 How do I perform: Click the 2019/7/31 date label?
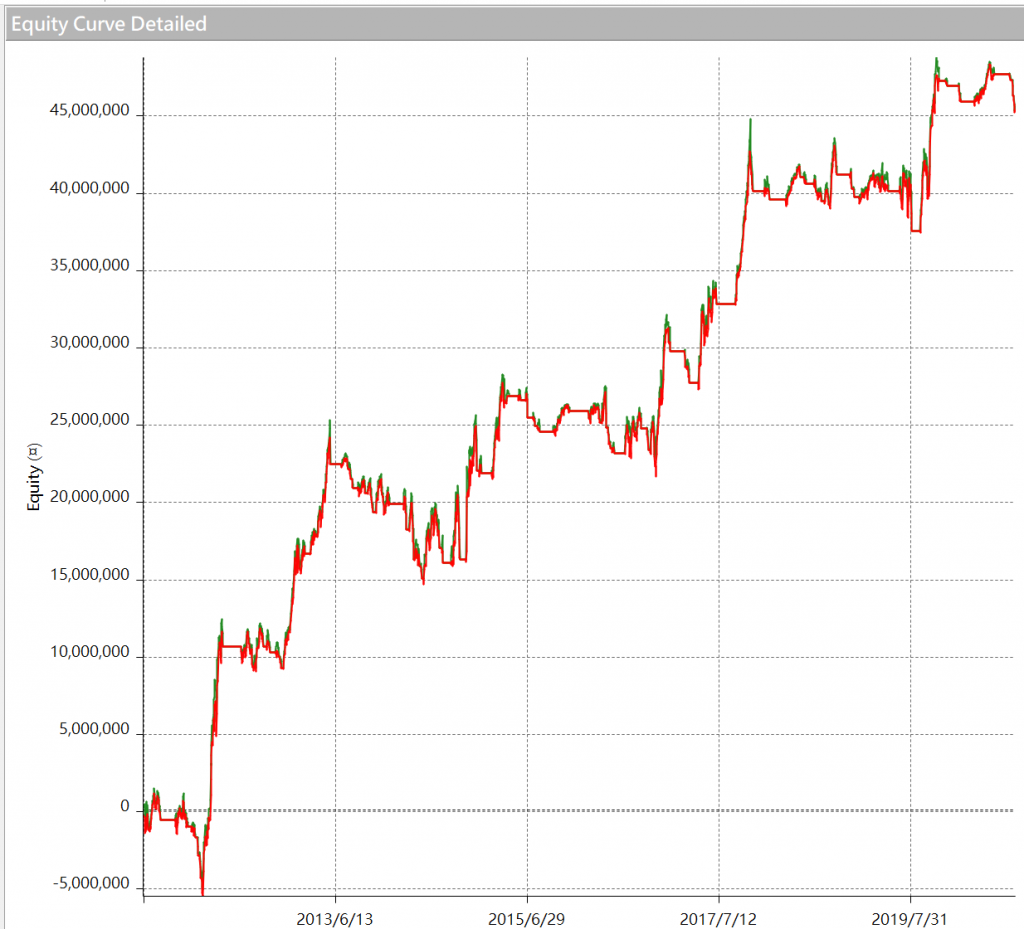click(x=910, y=916)
